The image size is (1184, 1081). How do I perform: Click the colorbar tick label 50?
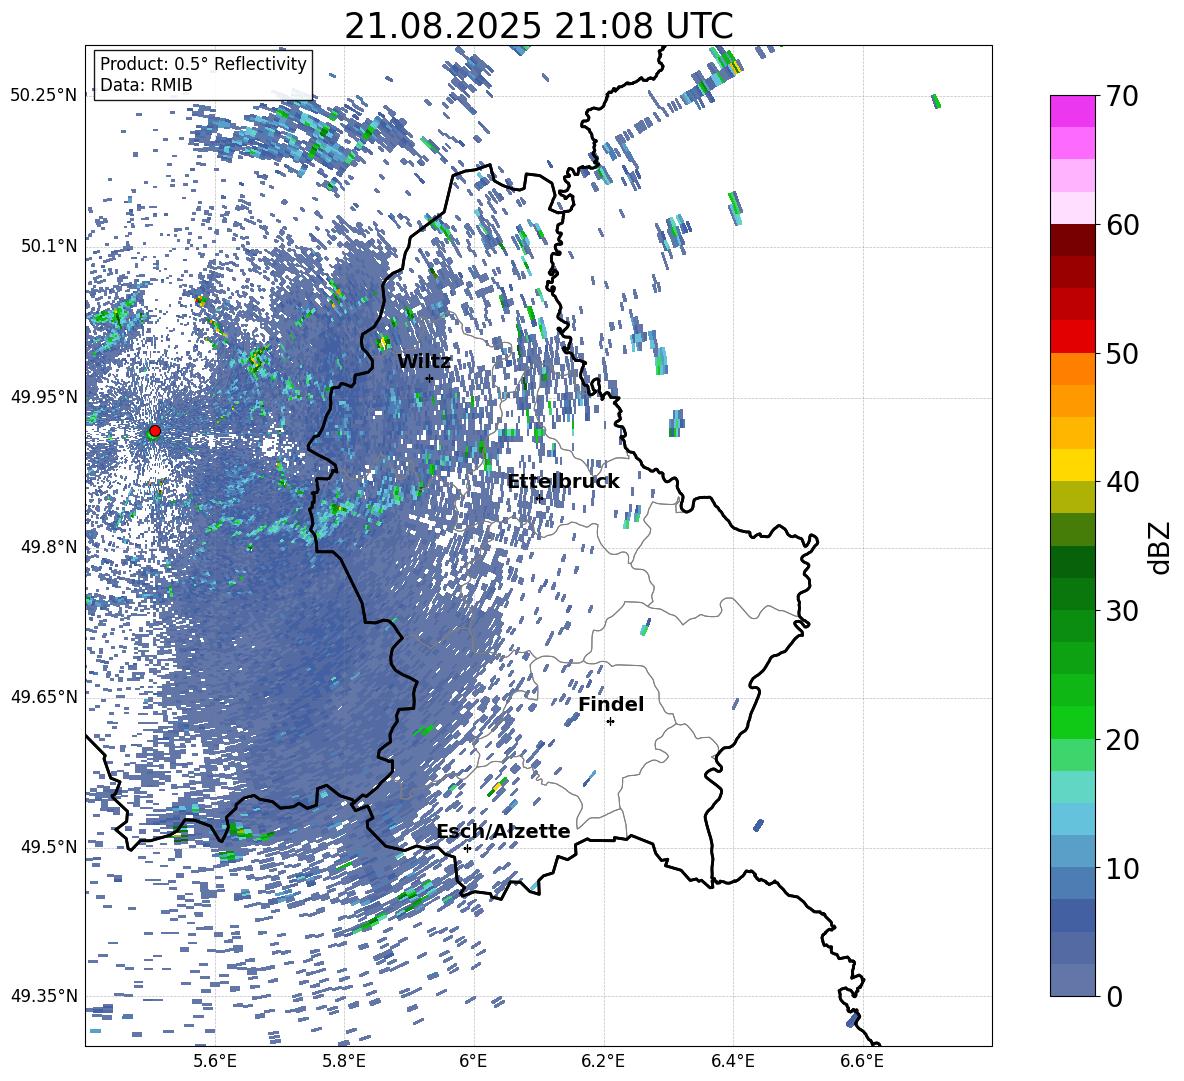click(1122, 353)
